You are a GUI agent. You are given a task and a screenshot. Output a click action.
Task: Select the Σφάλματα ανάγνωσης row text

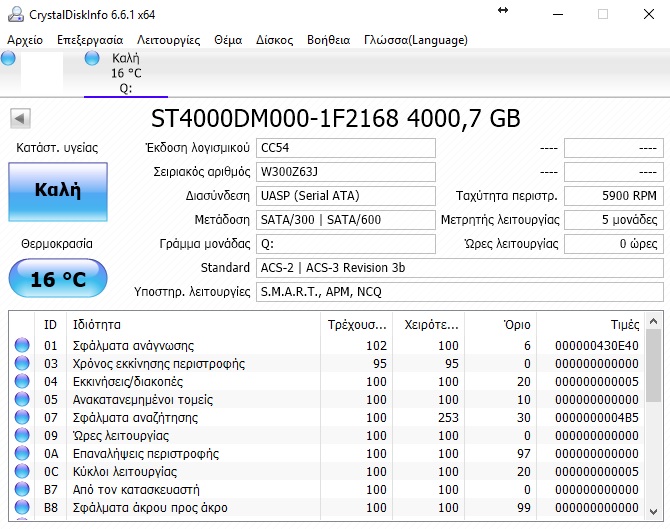[x=133, y=346]
